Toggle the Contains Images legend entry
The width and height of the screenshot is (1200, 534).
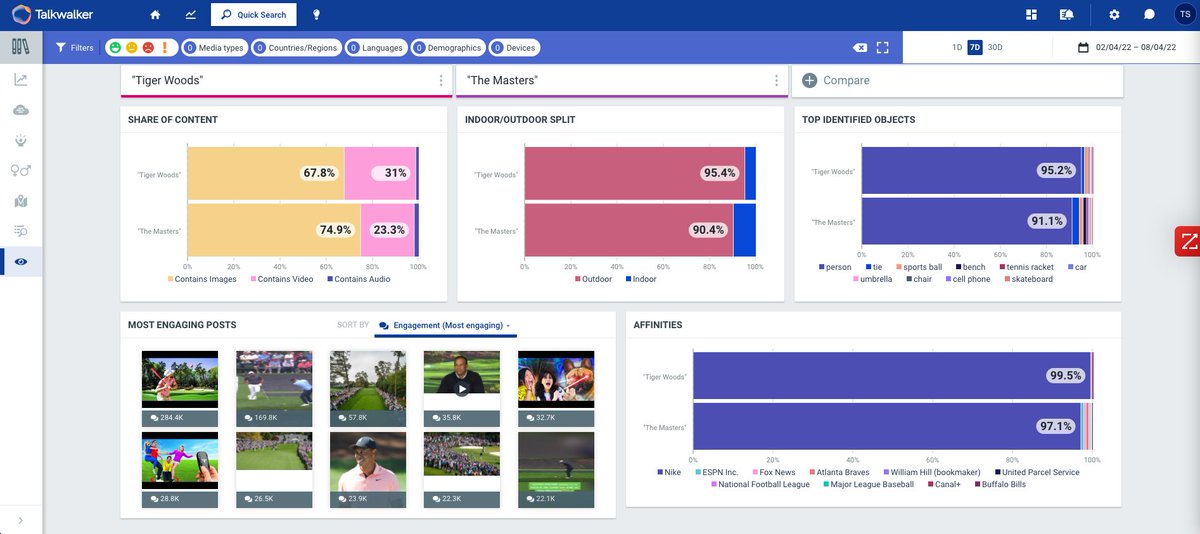click(202, 279)
